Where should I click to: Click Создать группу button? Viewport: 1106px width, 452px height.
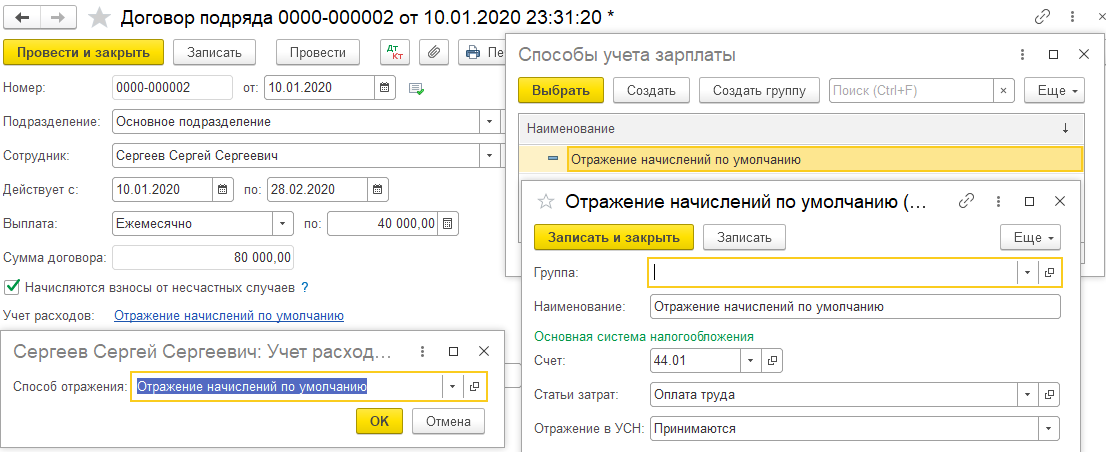tap(759, 90)
